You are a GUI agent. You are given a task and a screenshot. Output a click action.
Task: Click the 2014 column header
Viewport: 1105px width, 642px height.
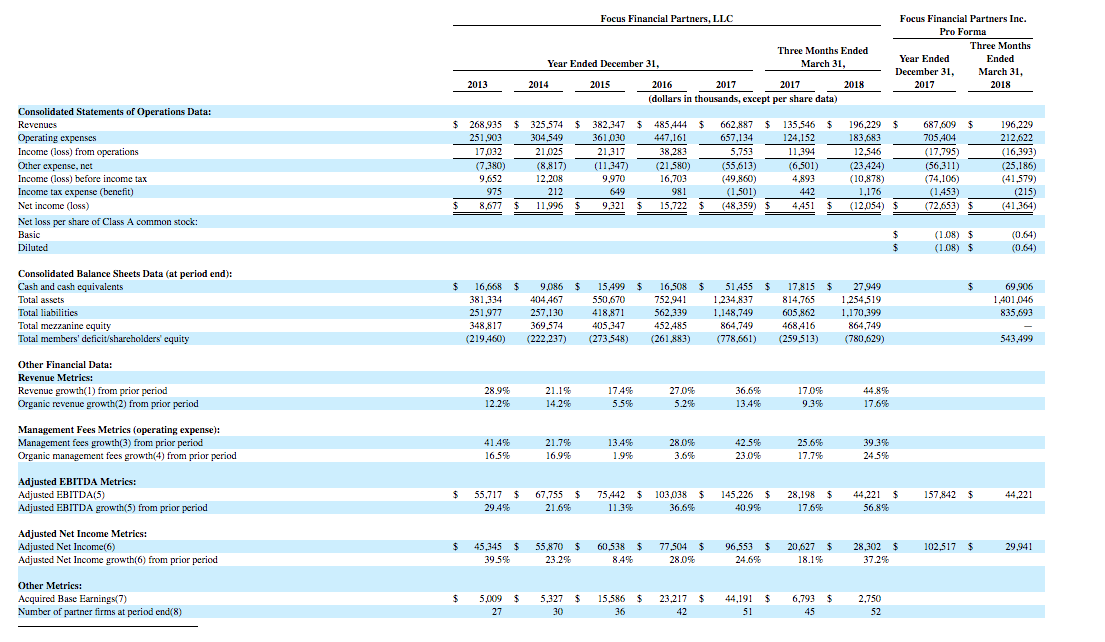click(x=538, y=85)
